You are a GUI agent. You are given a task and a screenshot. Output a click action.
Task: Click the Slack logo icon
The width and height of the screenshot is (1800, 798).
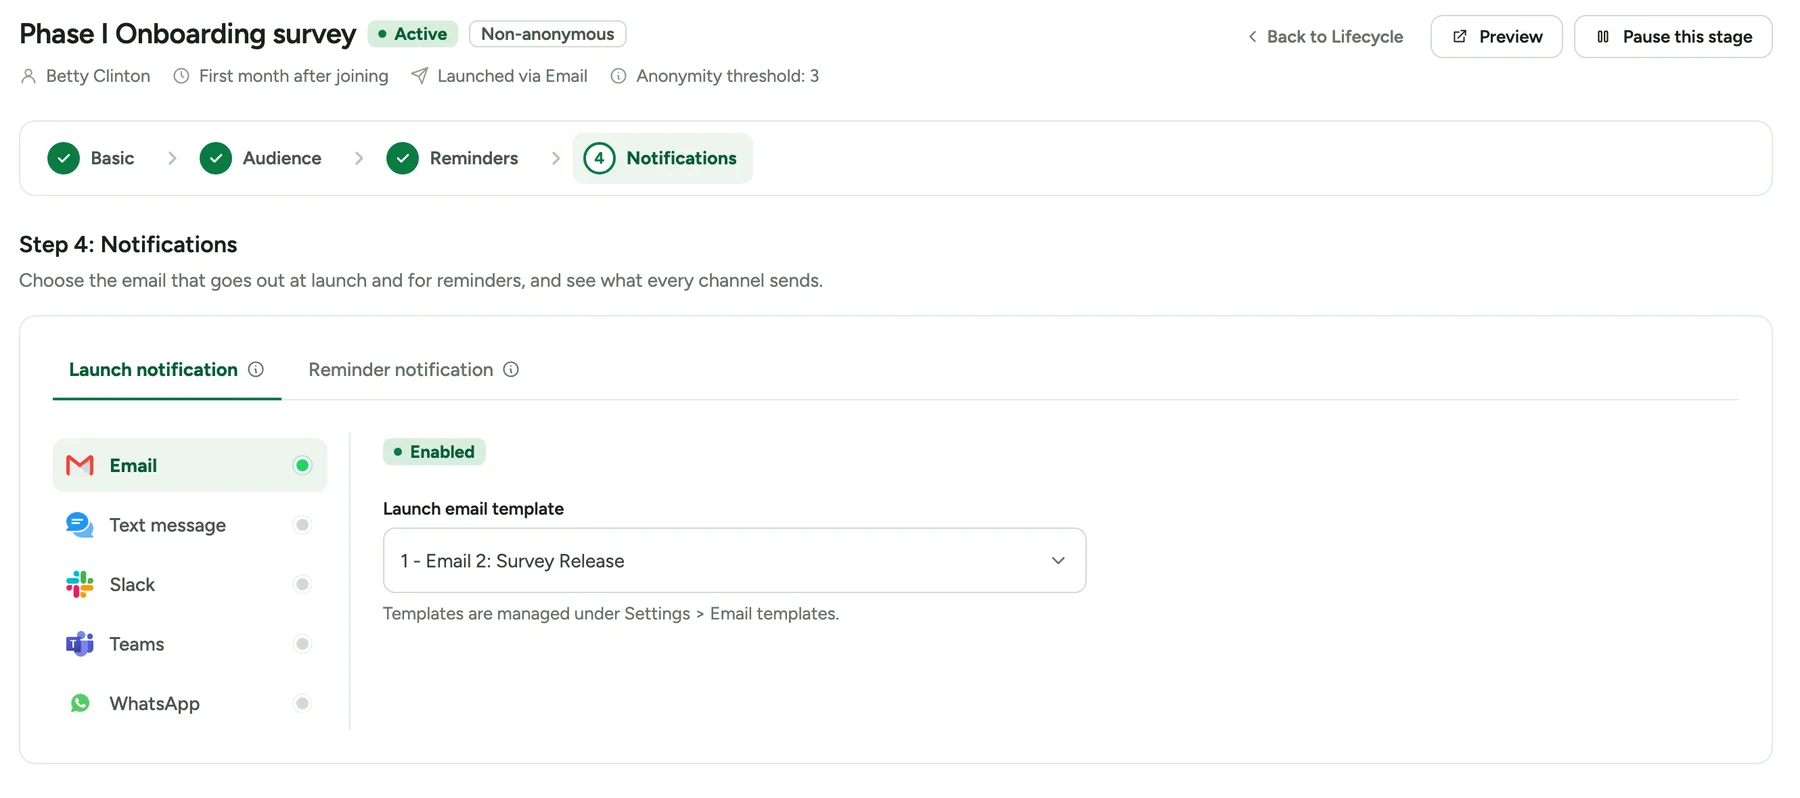coord(80,584)
